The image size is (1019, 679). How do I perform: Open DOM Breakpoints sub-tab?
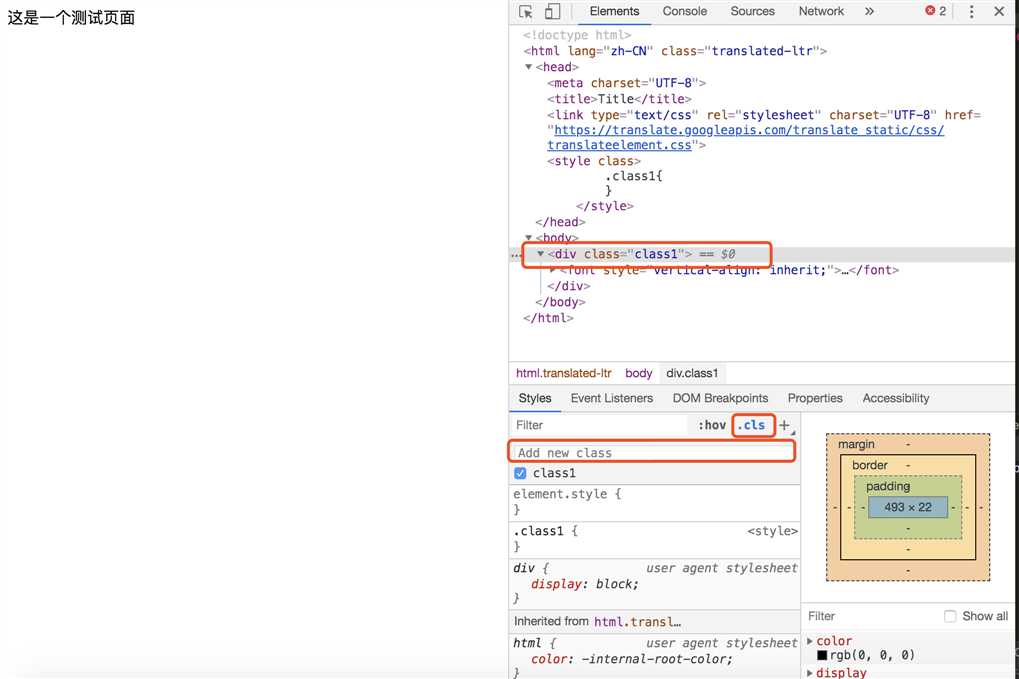tap(720, 398)
